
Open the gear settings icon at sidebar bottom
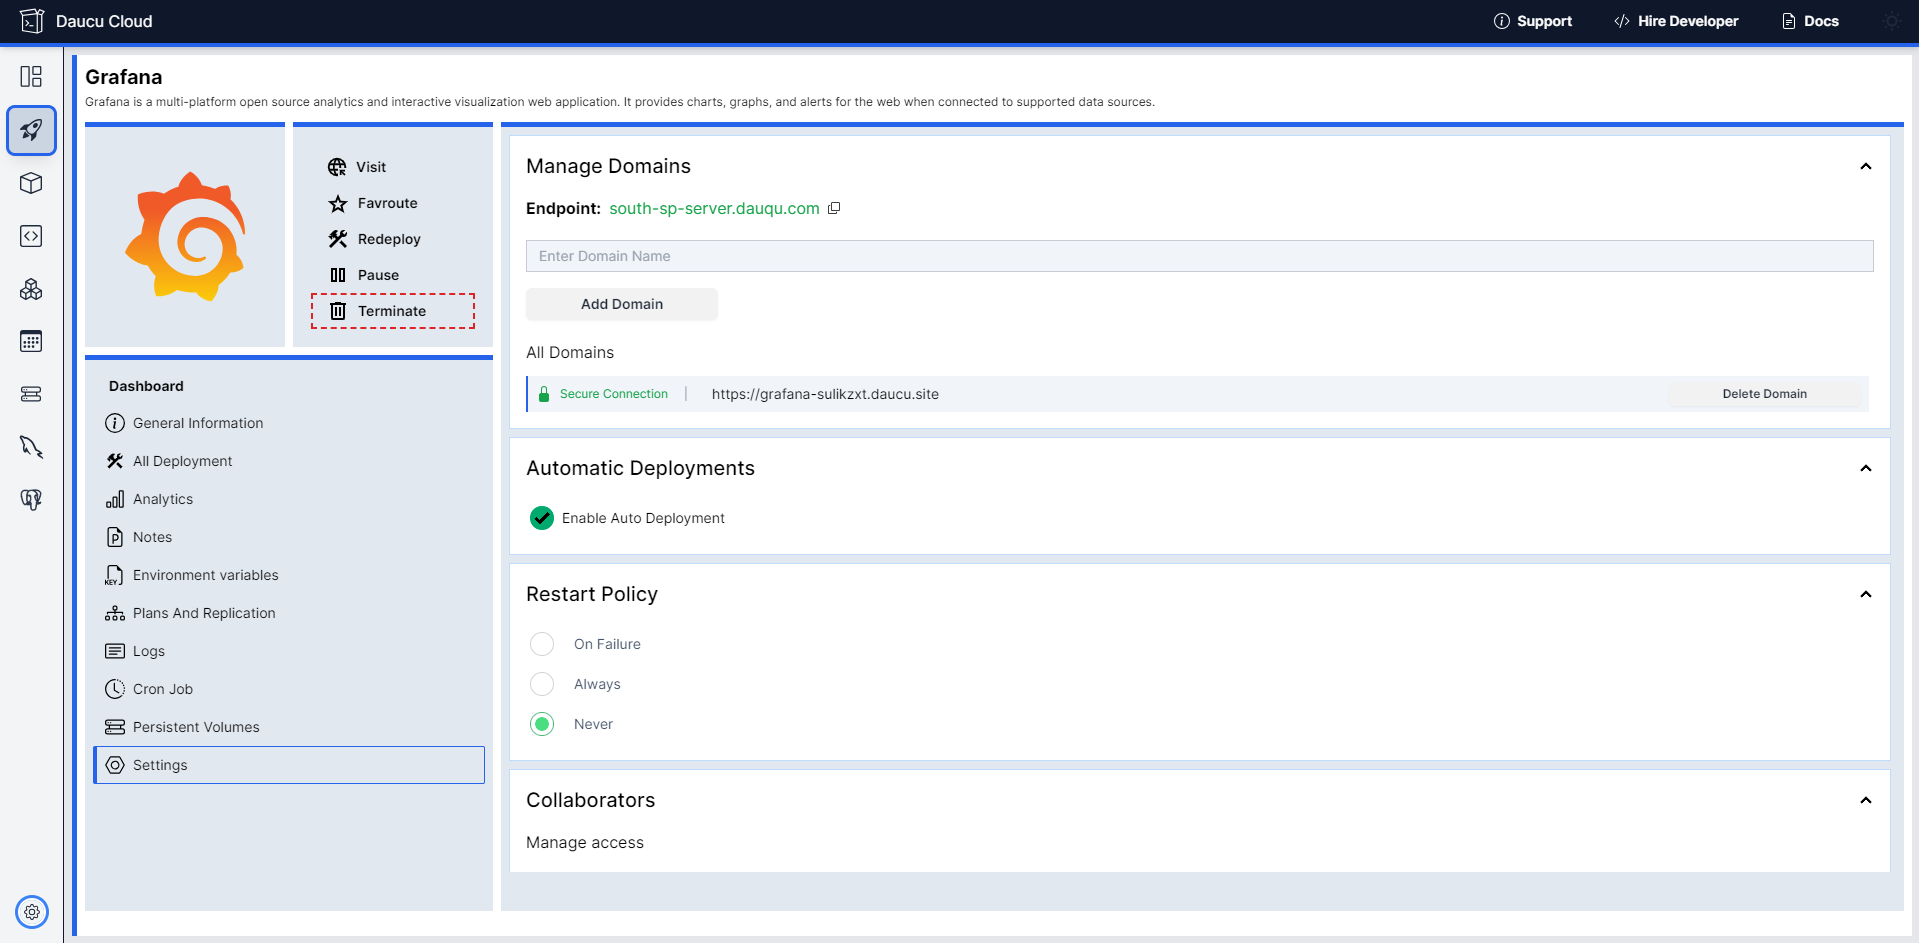[32, 912]
